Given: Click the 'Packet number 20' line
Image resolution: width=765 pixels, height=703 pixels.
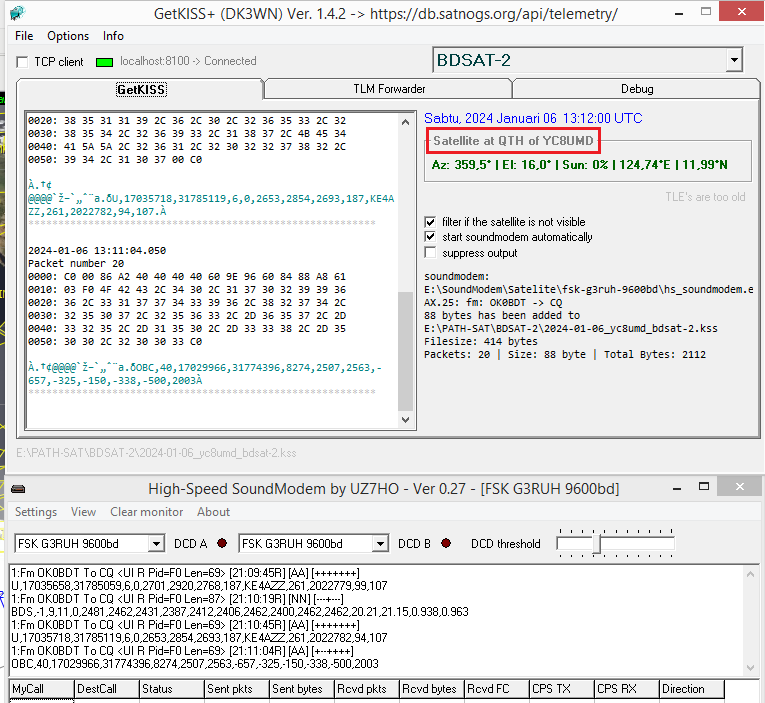Looking at the screenshot, I should (x=76, y=263).
